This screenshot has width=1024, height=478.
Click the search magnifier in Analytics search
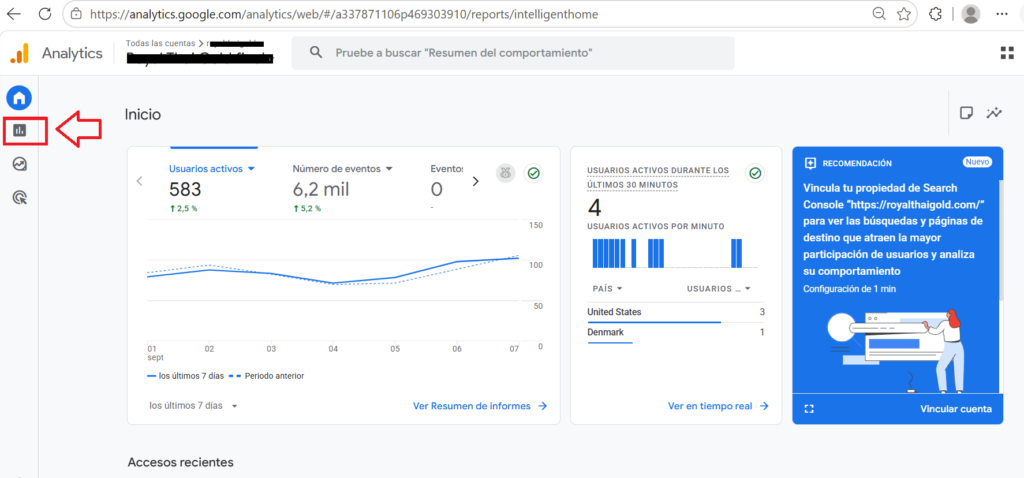pyautogui.click(x=316, y=52)
